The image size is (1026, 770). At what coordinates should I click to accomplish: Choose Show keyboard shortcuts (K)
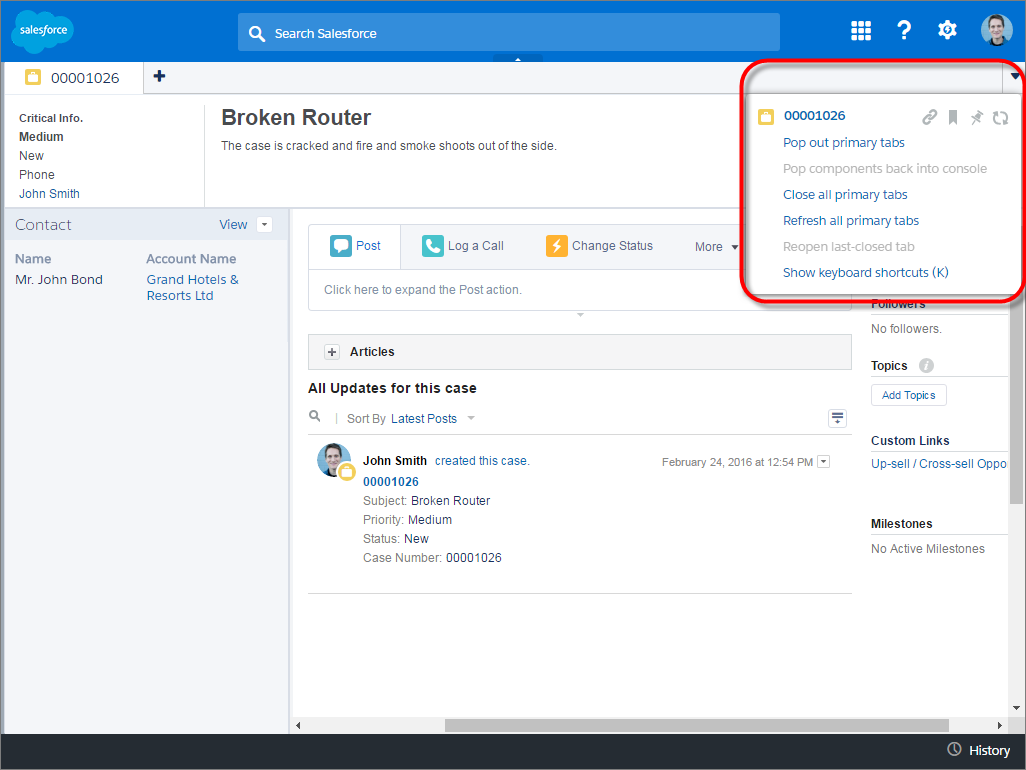click(865, 273)
